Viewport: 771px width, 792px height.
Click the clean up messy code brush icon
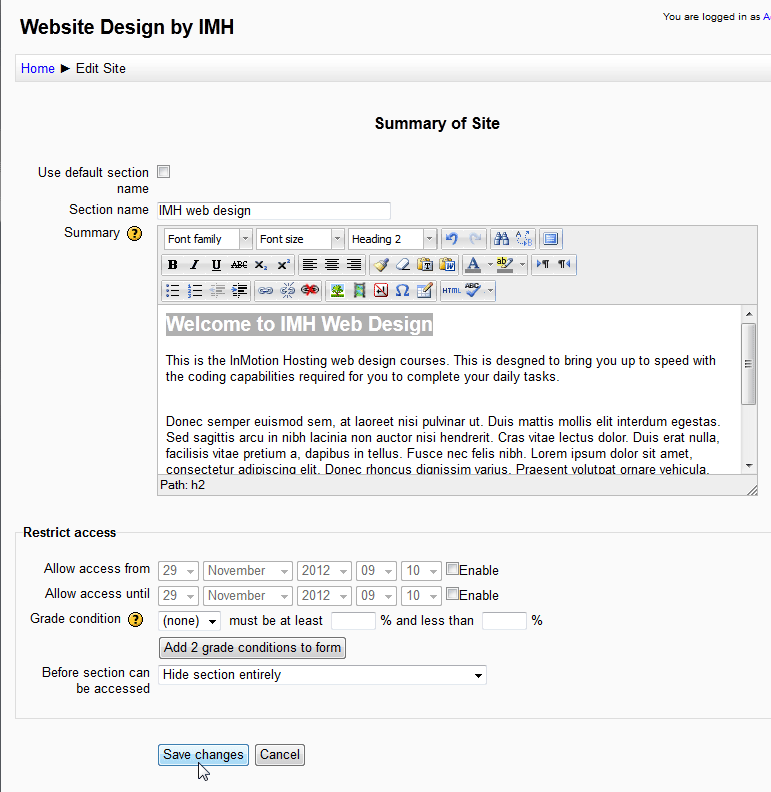(380, 265)
